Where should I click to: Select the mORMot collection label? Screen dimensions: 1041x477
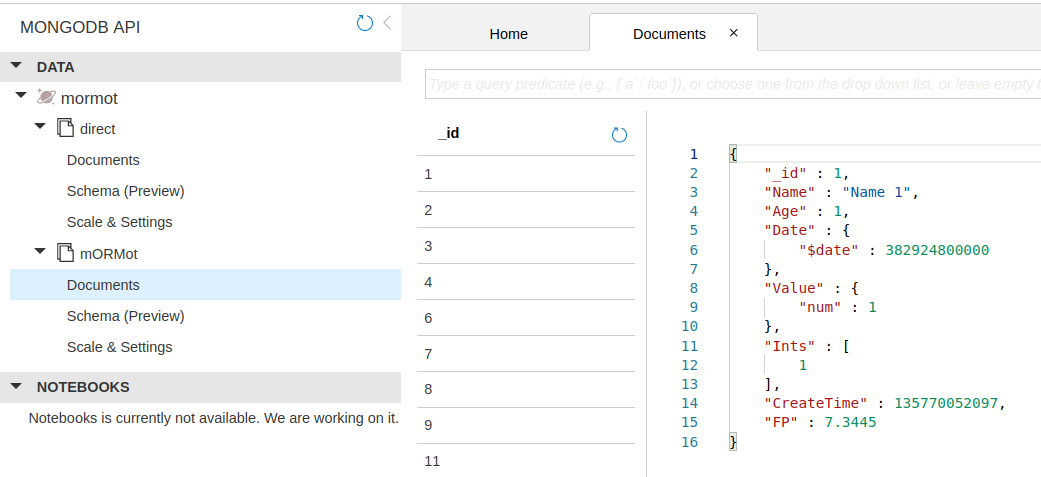(109, 254)
